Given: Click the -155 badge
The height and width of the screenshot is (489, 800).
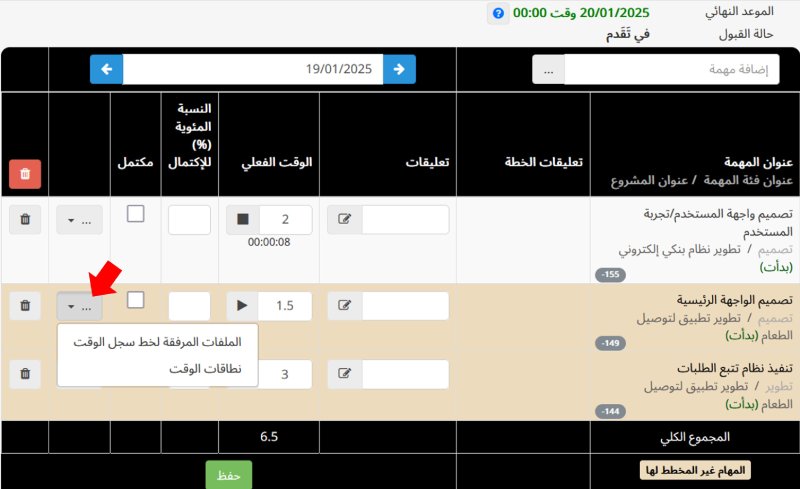Looking at the screenshot, I should pos(610,275).
